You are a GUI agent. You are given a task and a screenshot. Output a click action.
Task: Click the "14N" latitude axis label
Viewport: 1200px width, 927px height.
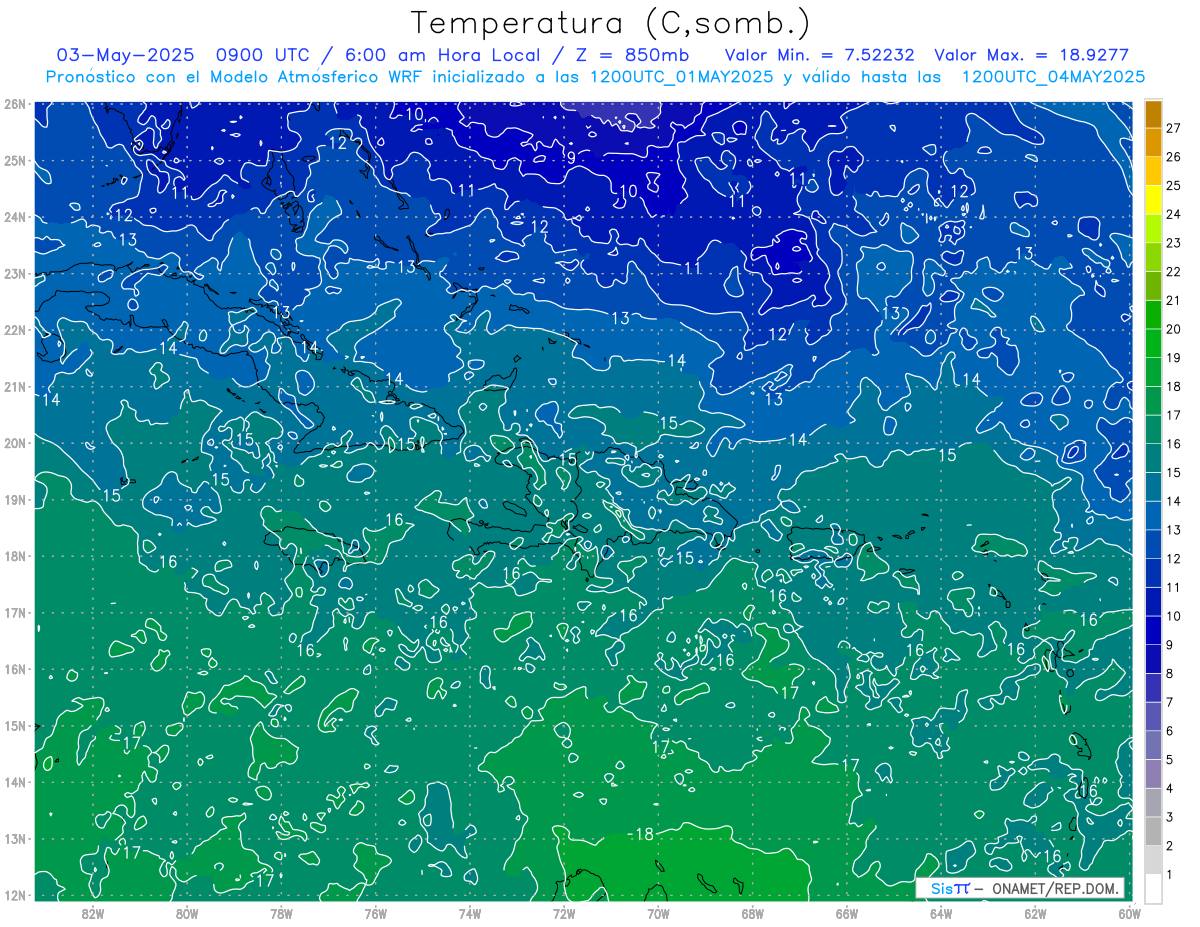pos(14,782)
